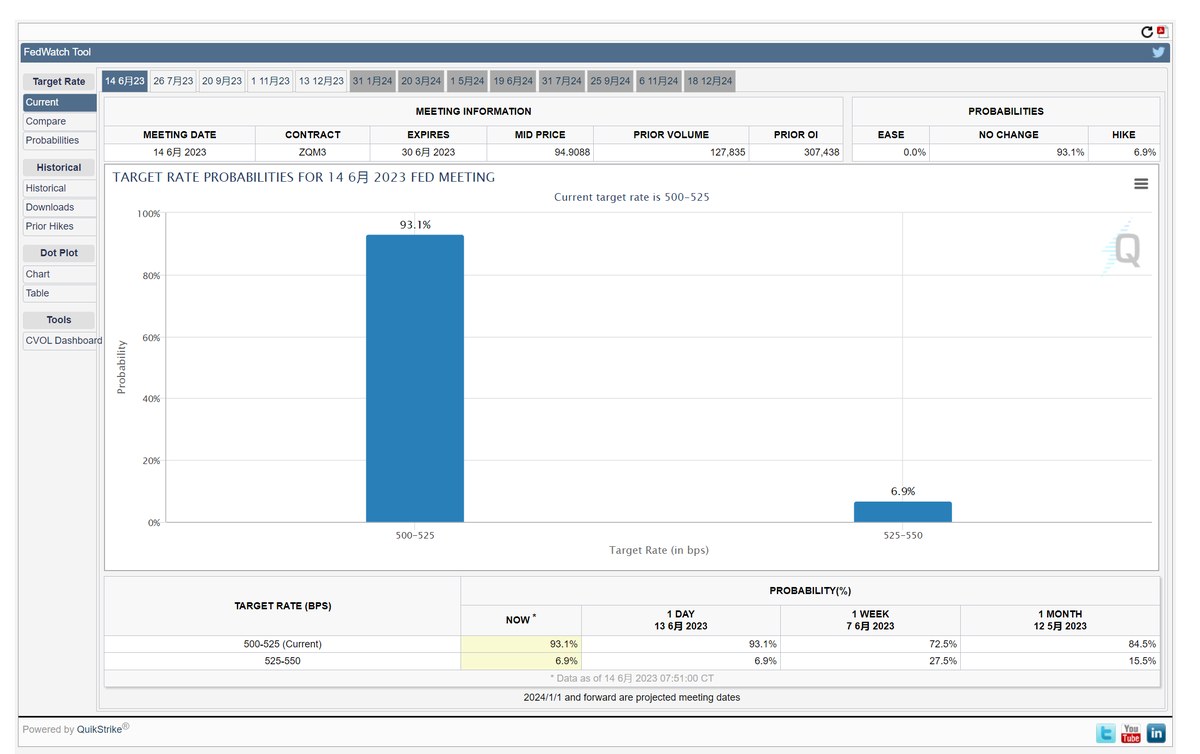Open the Current target rate view
The height and width of the screenshot is (754, 1200).
pos(60,102)
